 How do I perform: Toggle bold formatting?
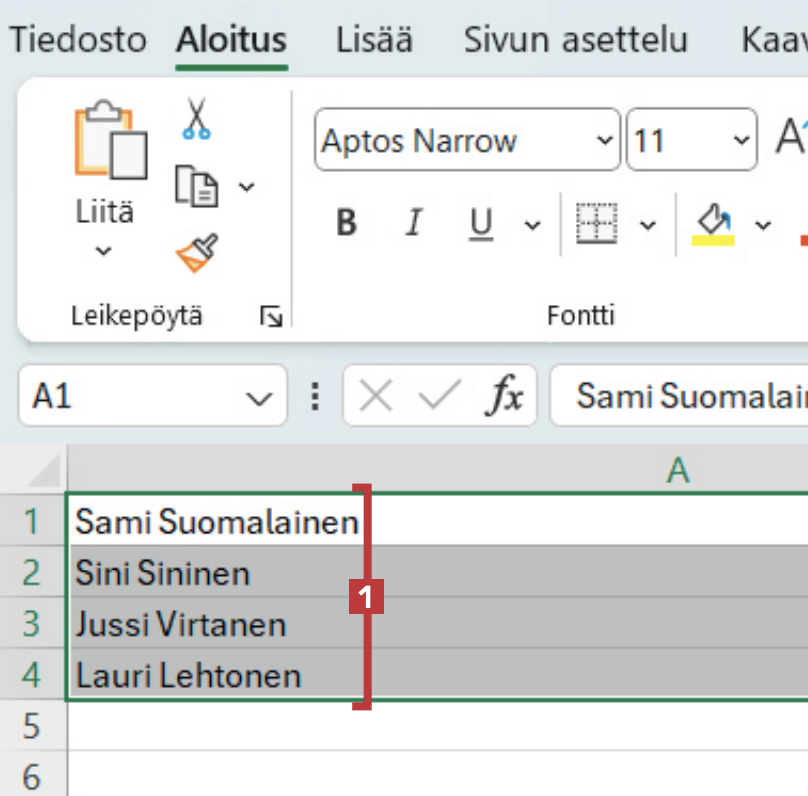(346, 223)
